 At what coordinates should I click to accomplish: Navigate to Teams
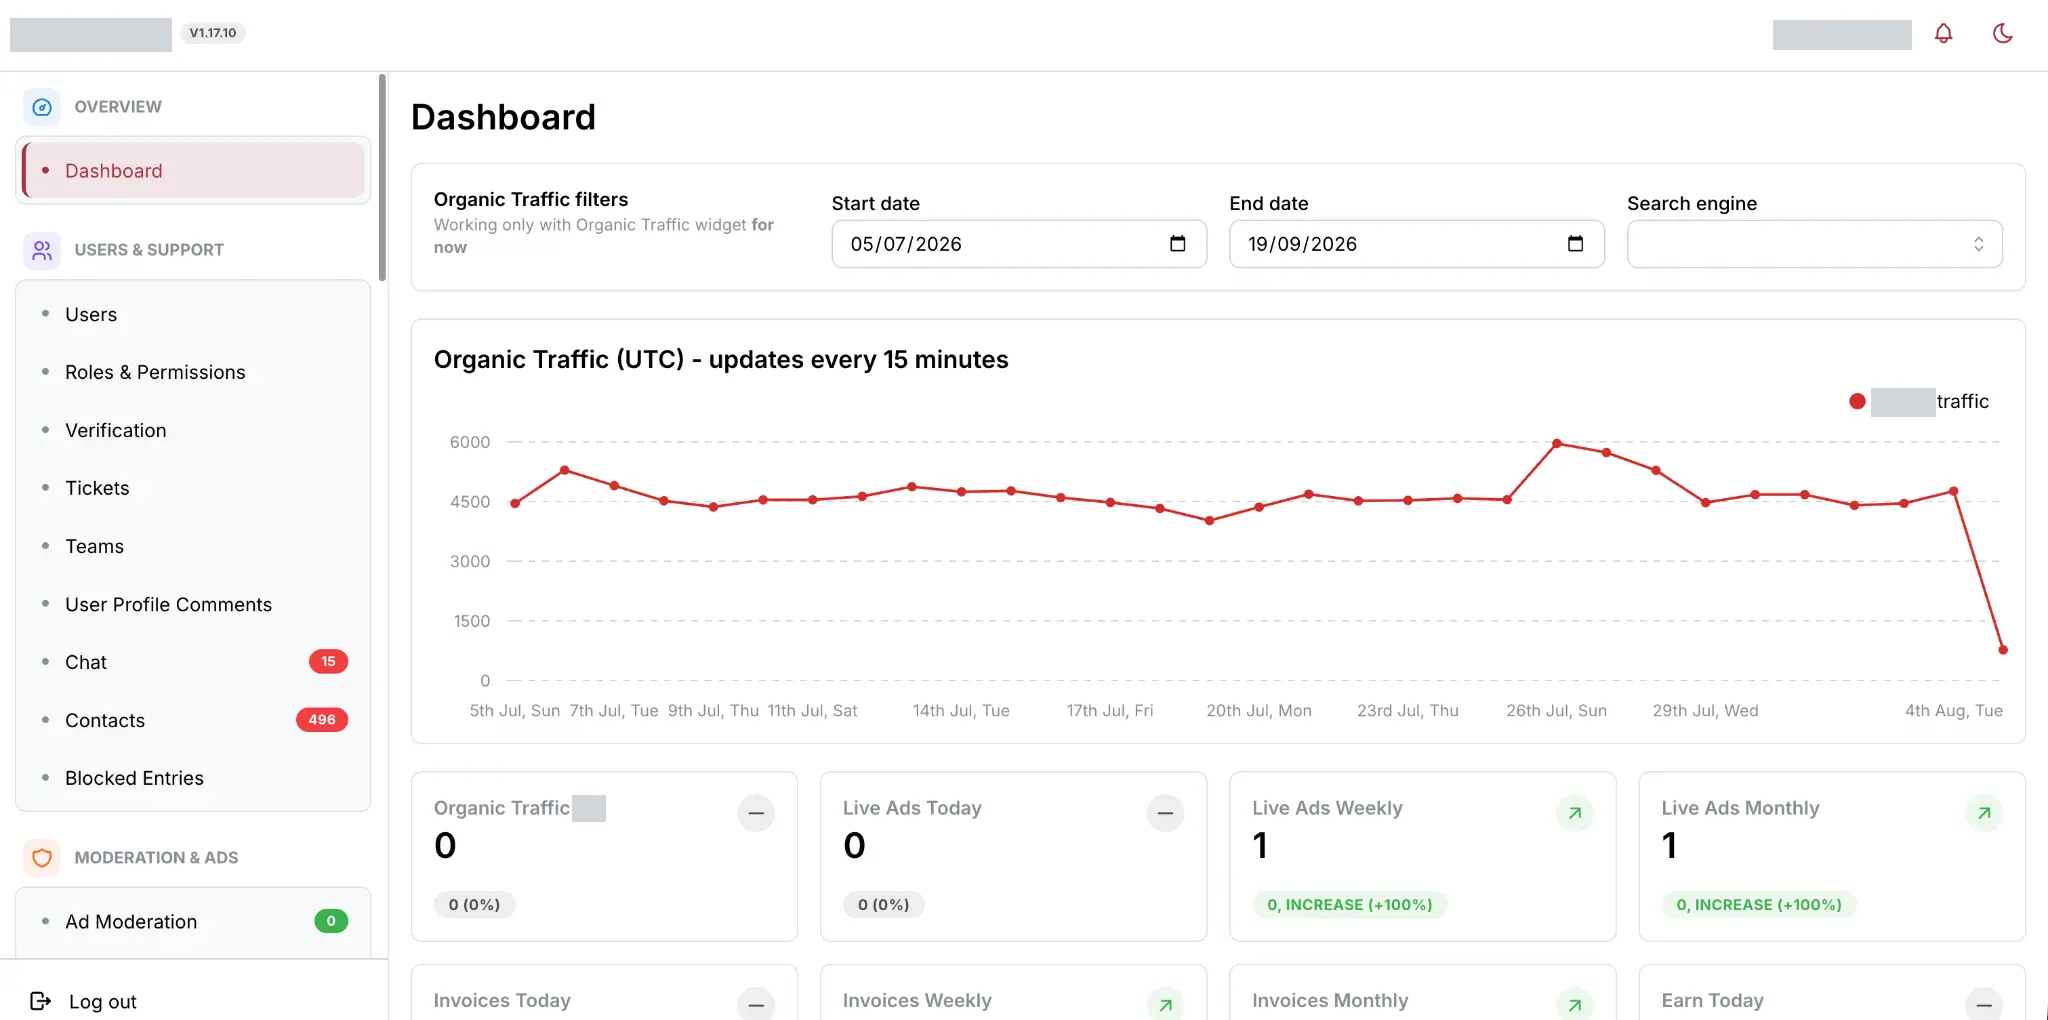193,546
